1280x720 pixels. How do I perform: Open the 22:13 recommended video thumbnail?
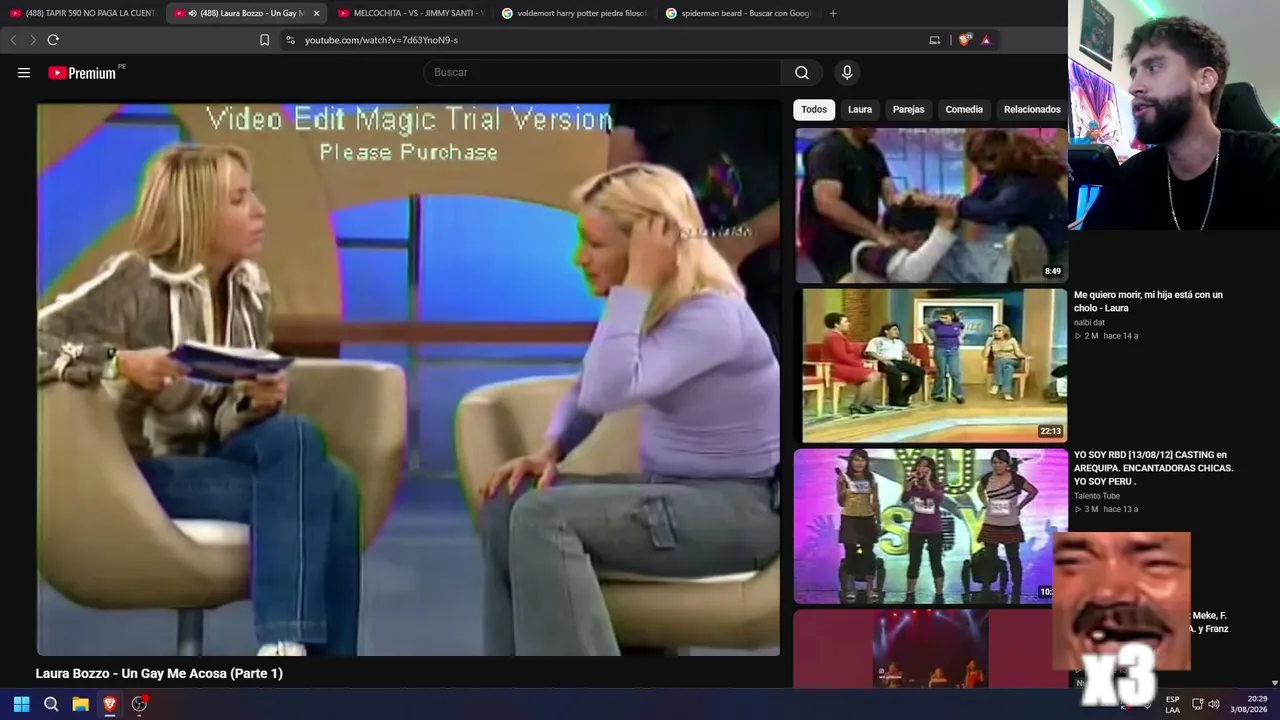coord(931,366)
